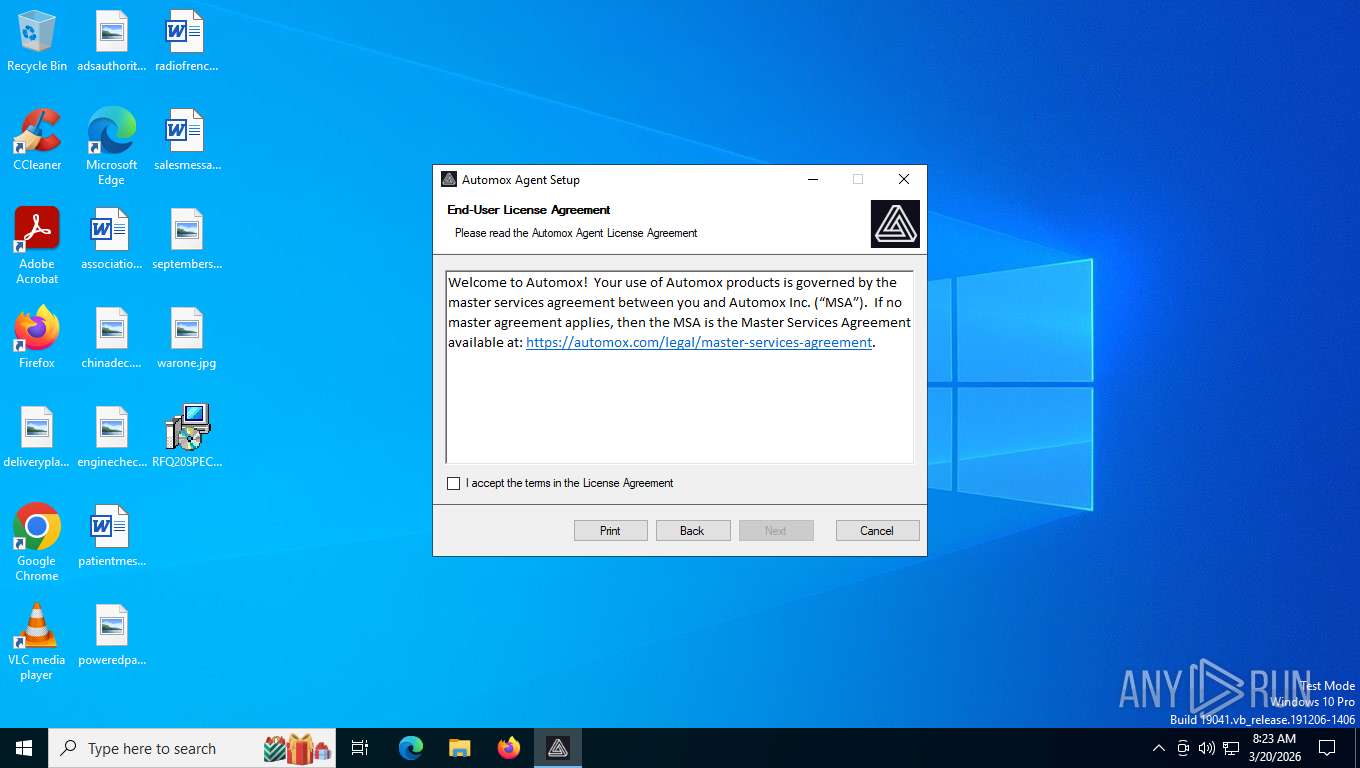The height and width of the screenshot is (768, 1360).
Task: Select the Google Chrome desktop shortcut
Action: coord(37,542)
